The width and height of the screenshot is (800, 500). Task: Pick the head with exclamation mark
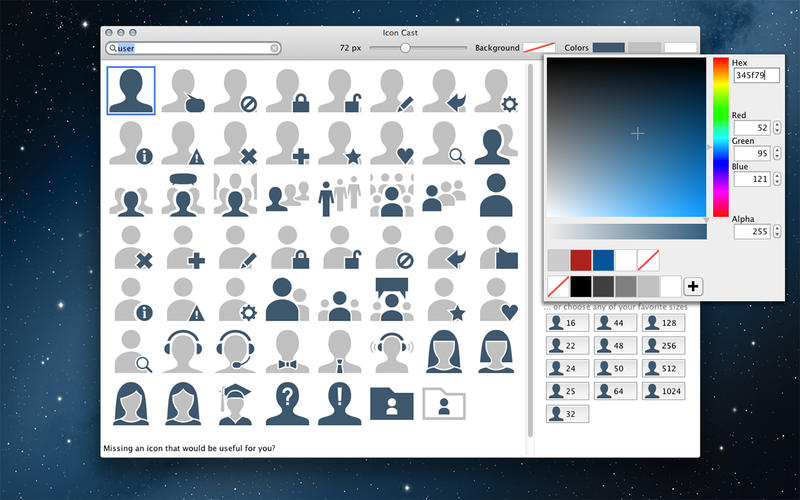(340, 404)
